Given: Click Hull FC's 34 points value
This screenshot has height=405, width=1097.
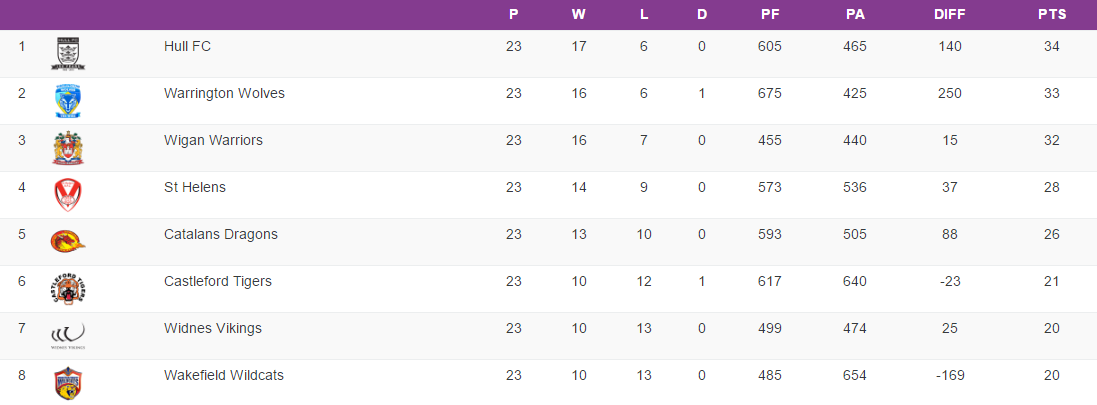Looking at the screenshot, I should tap(1052, 46).
